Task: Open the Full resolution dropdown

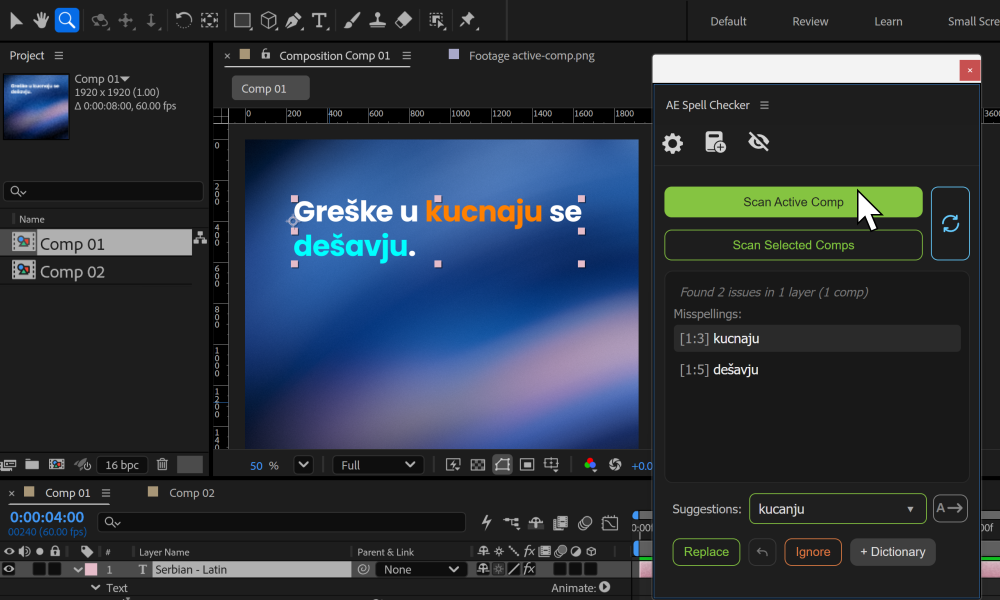Action: point(377,465)
